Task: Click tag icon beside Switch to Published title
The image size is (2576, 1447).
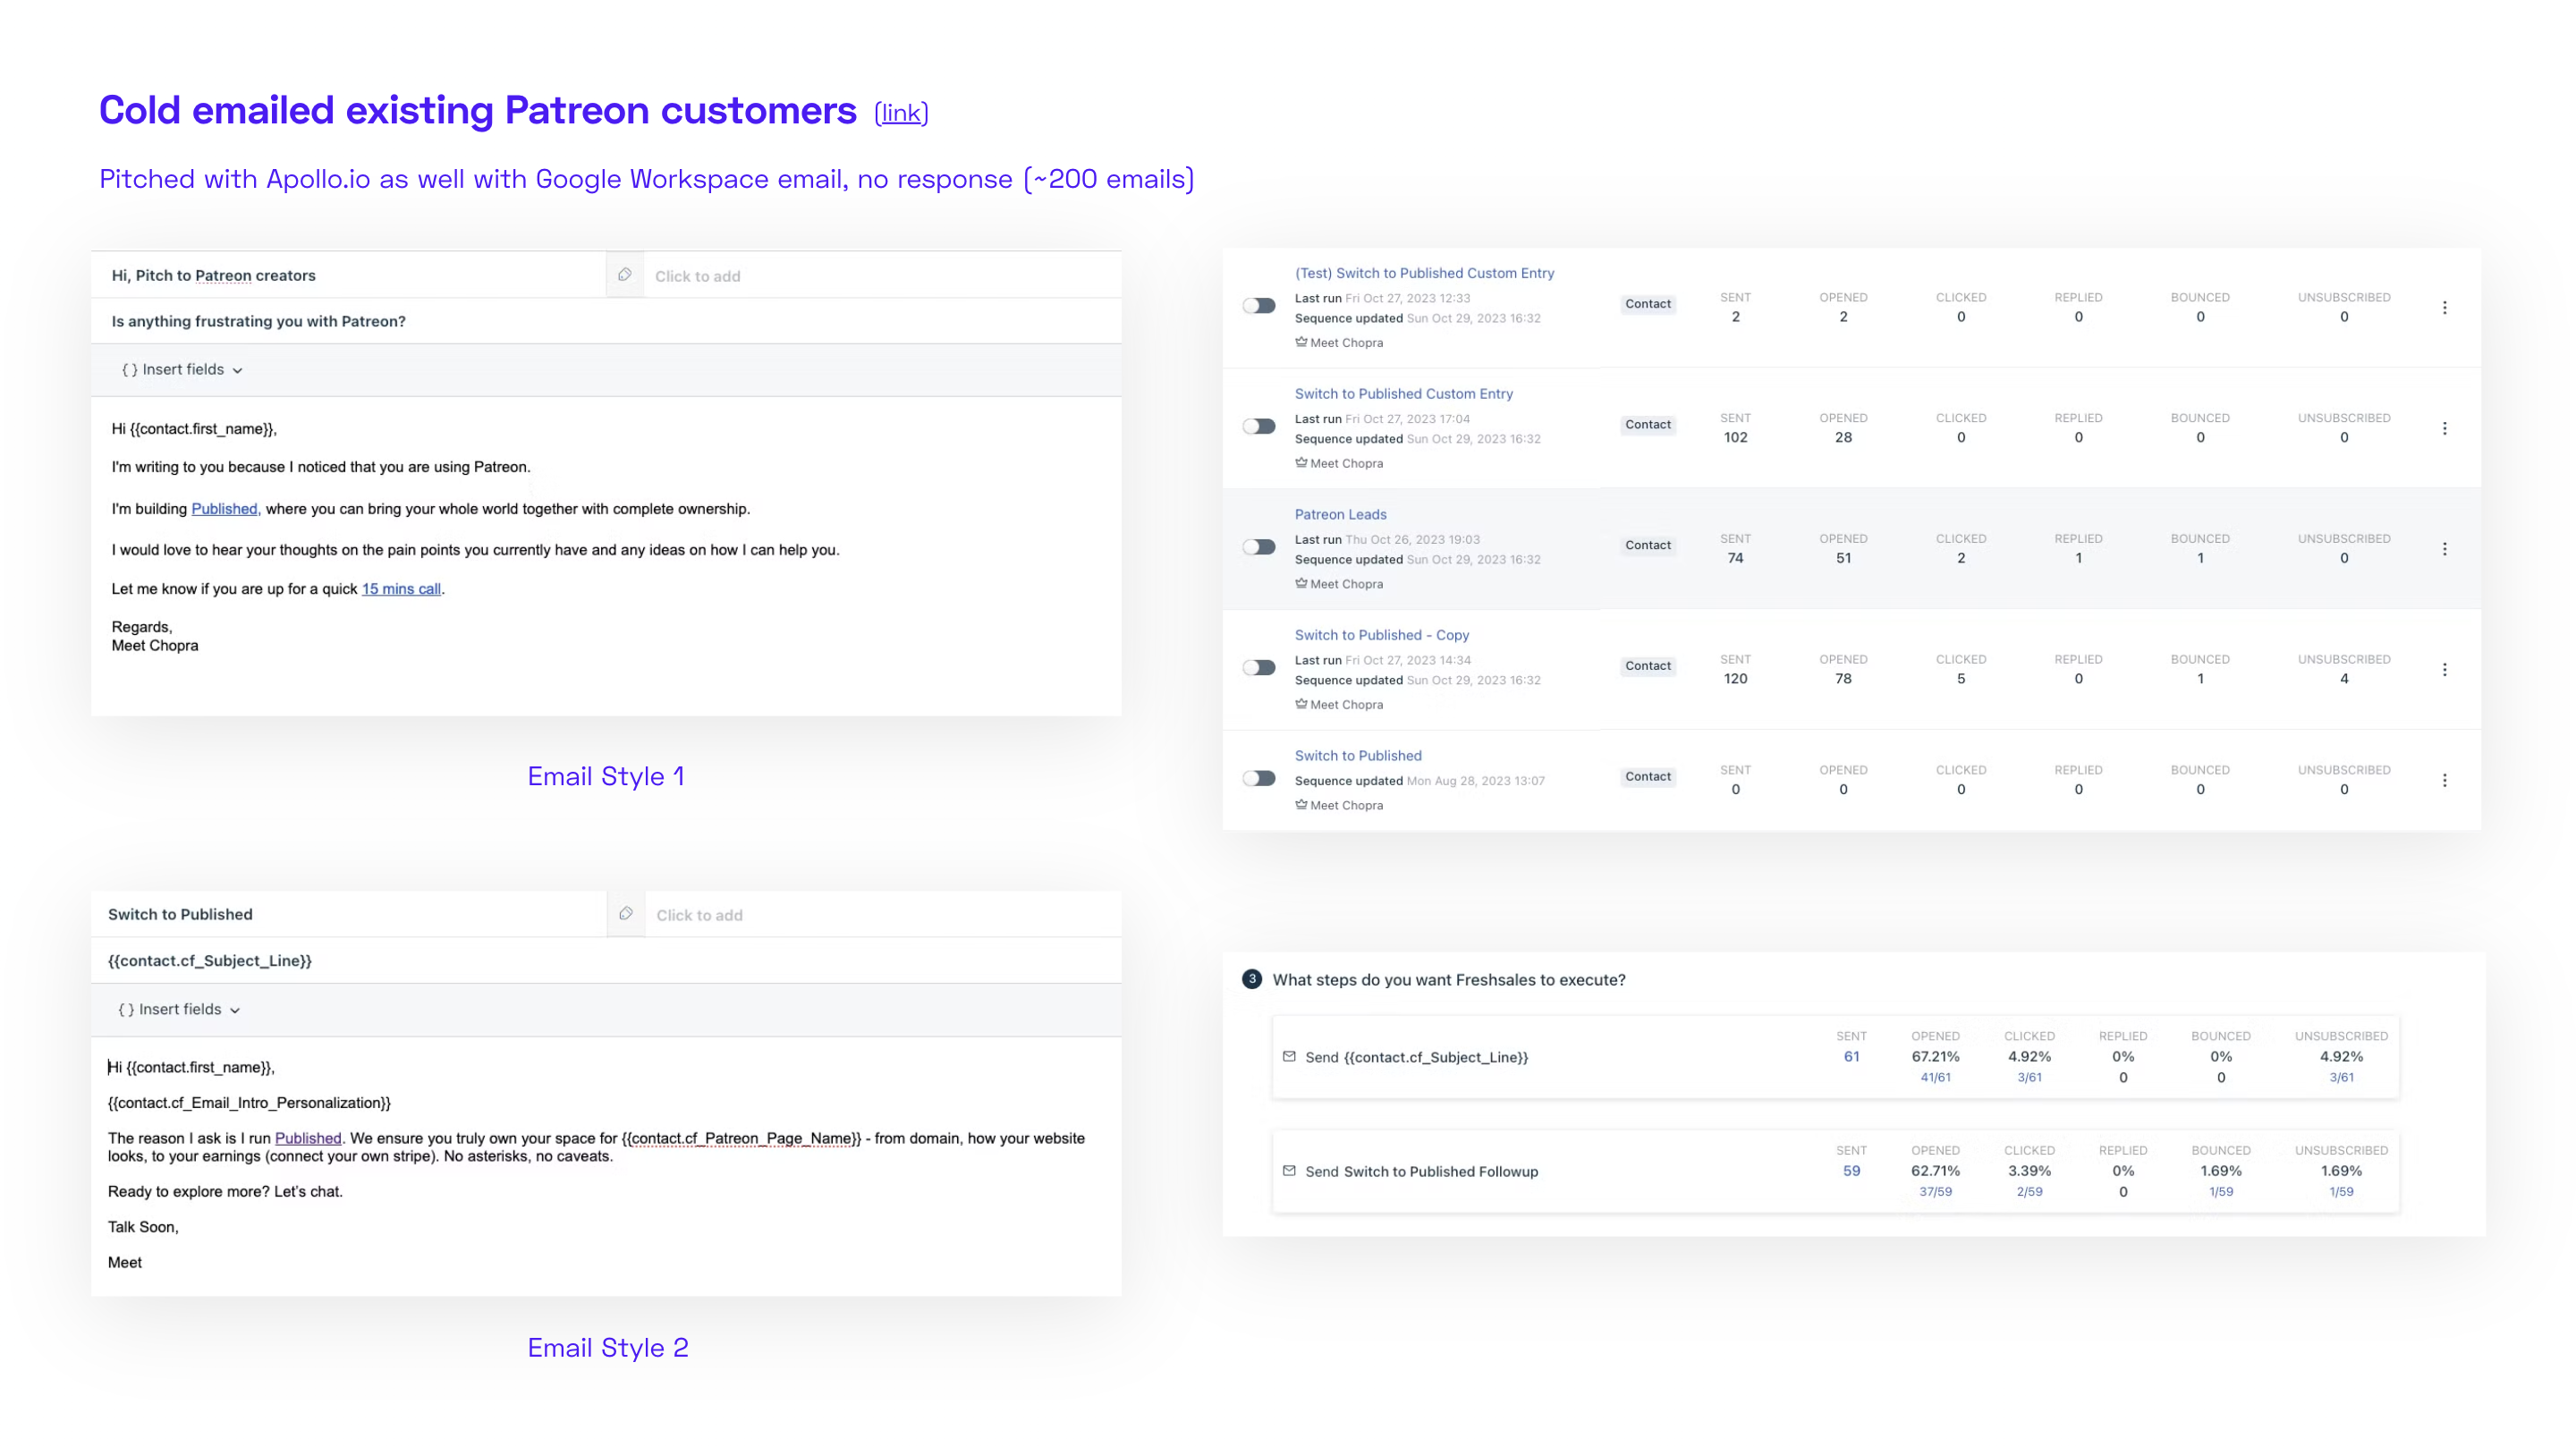Action: (x=626, y=914)
